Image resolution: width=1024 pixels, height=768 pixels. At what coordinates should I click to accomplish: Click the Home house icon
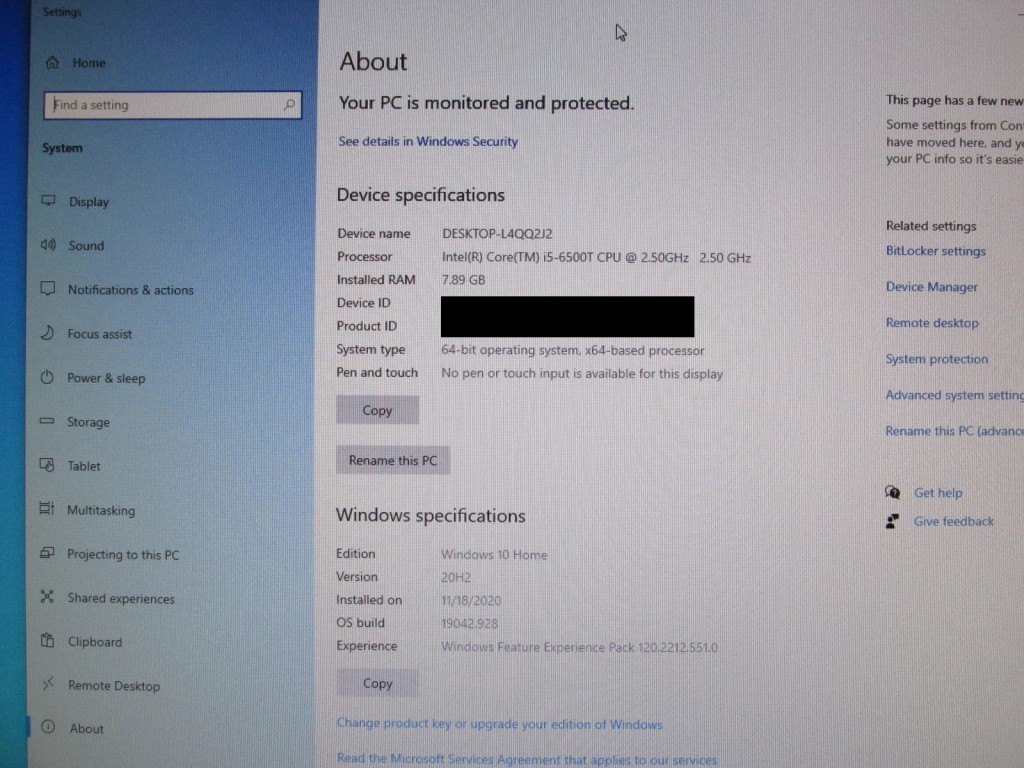click(x=52, y=63)
